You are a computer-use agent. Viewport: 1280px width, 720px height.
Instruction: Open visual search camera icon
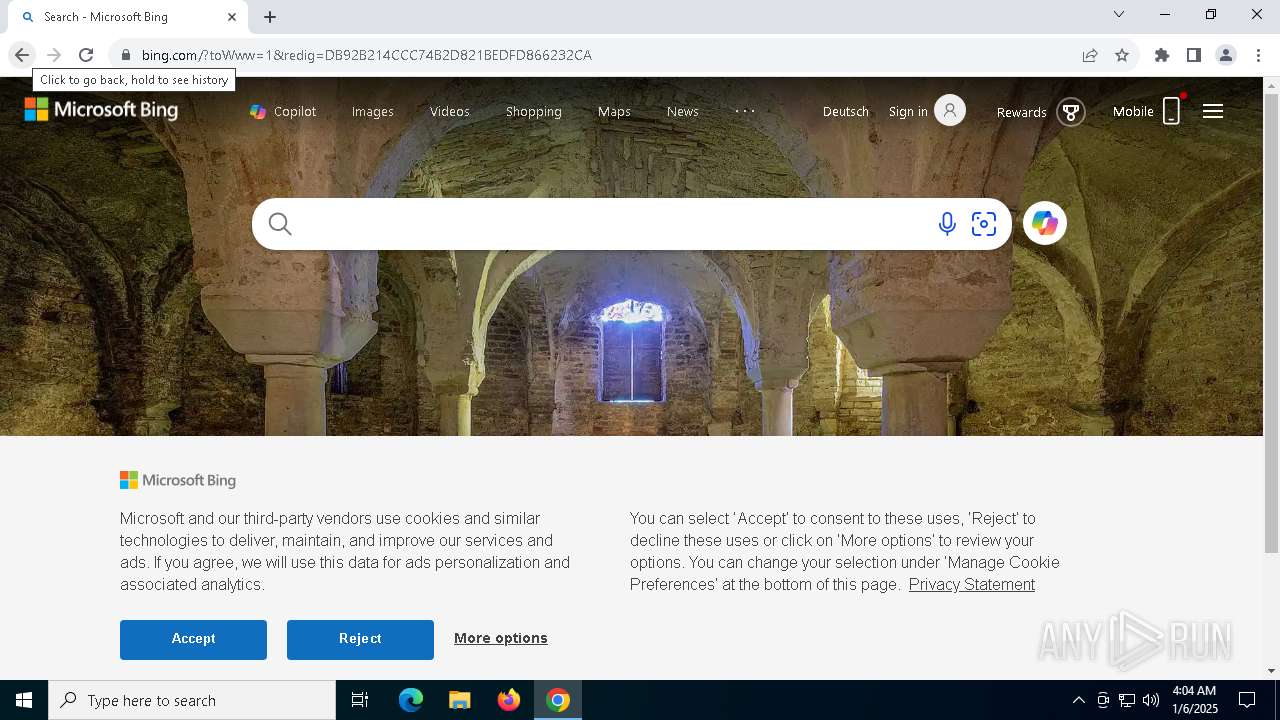pos(984,224)
